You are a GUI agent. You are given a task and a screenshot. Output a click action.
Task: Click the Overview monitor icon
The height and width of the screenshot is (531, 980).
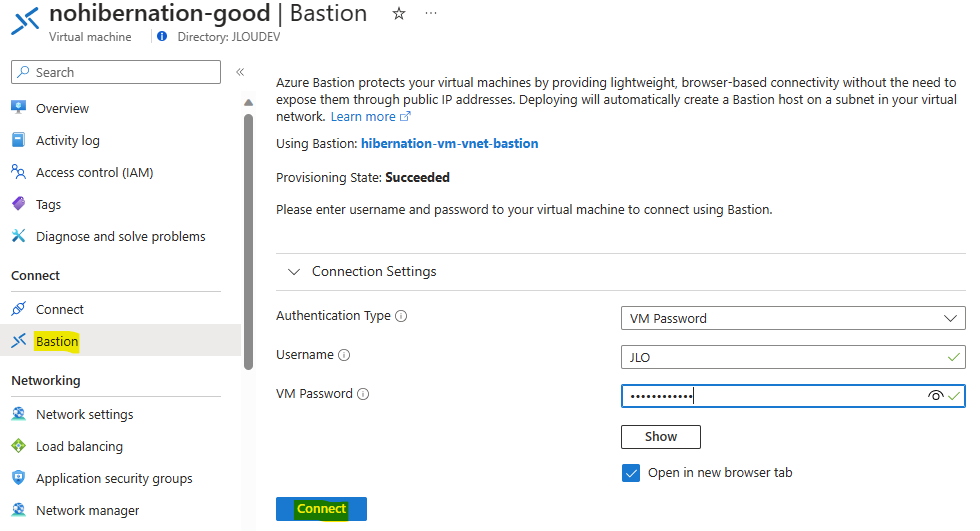click(x=19, y=107)
